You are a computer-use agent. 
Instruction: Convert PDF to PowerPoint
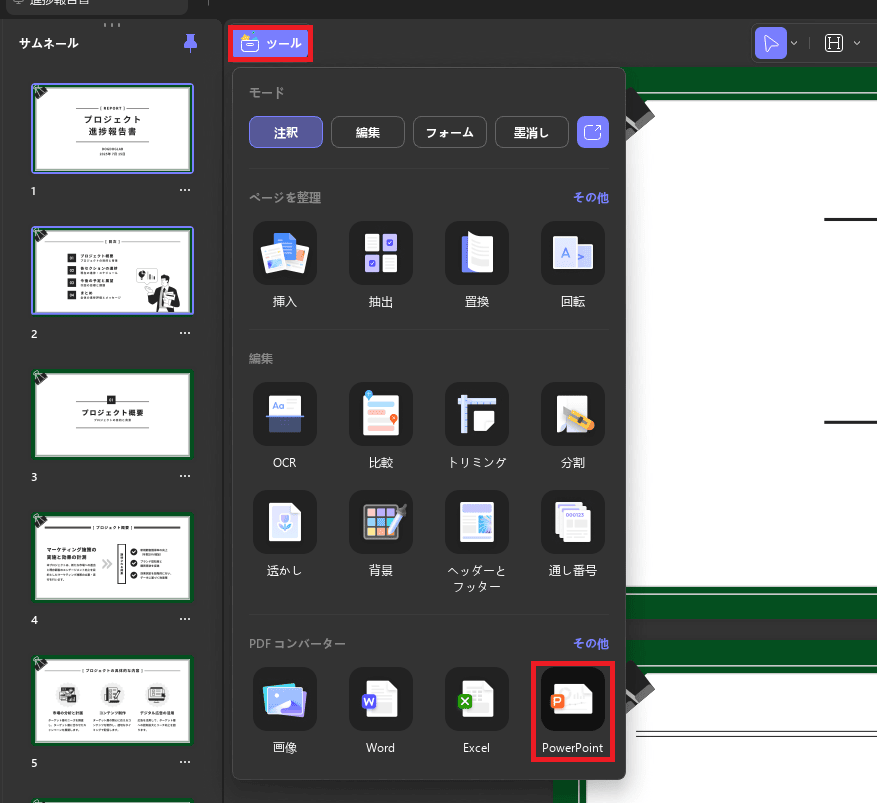573,699
